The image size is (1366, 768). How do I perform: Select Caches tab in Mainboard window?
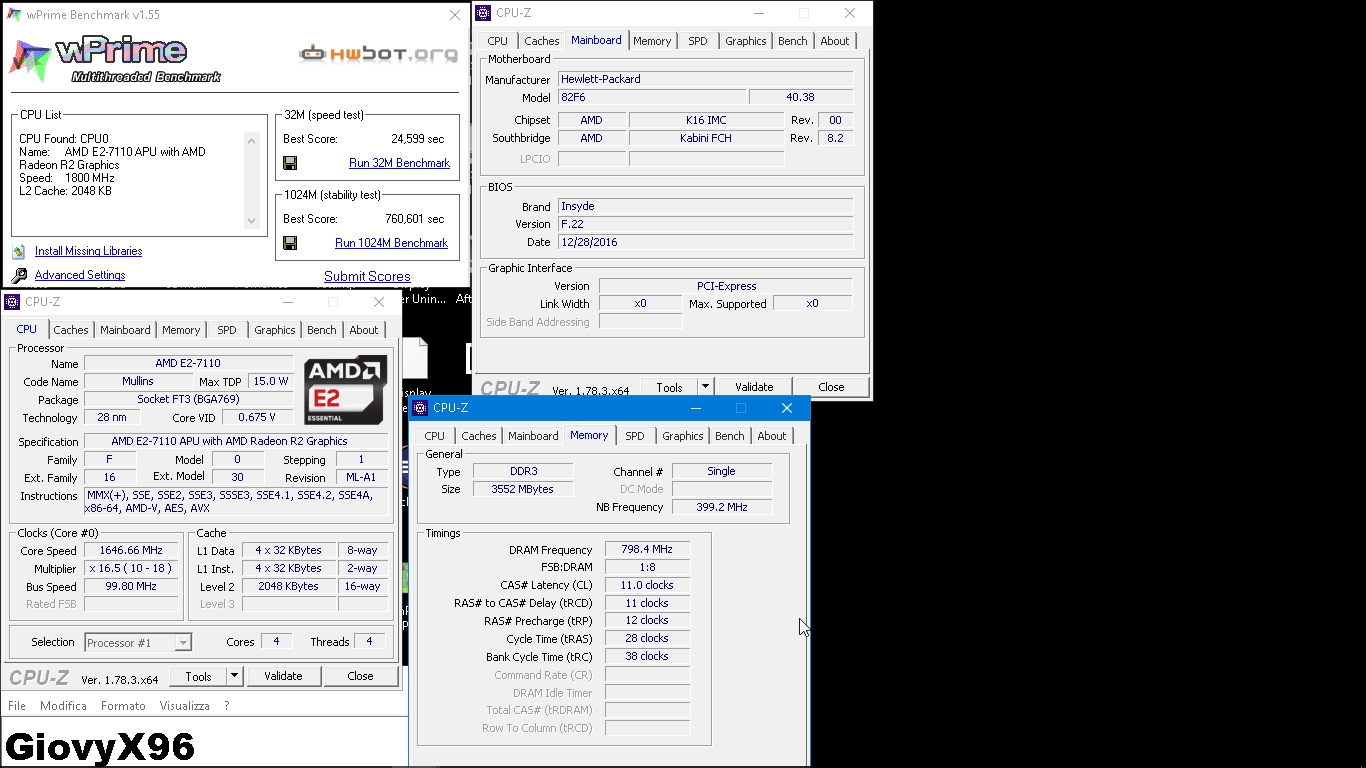click(542, 41)
